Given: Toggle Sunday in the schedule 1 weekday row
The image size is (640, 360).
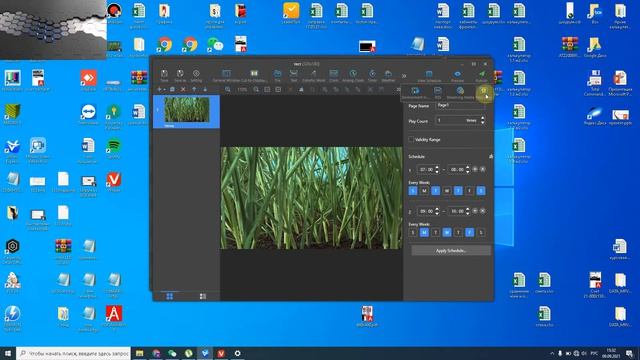Looking at the screenshot, I should click(x=413, y=191).
